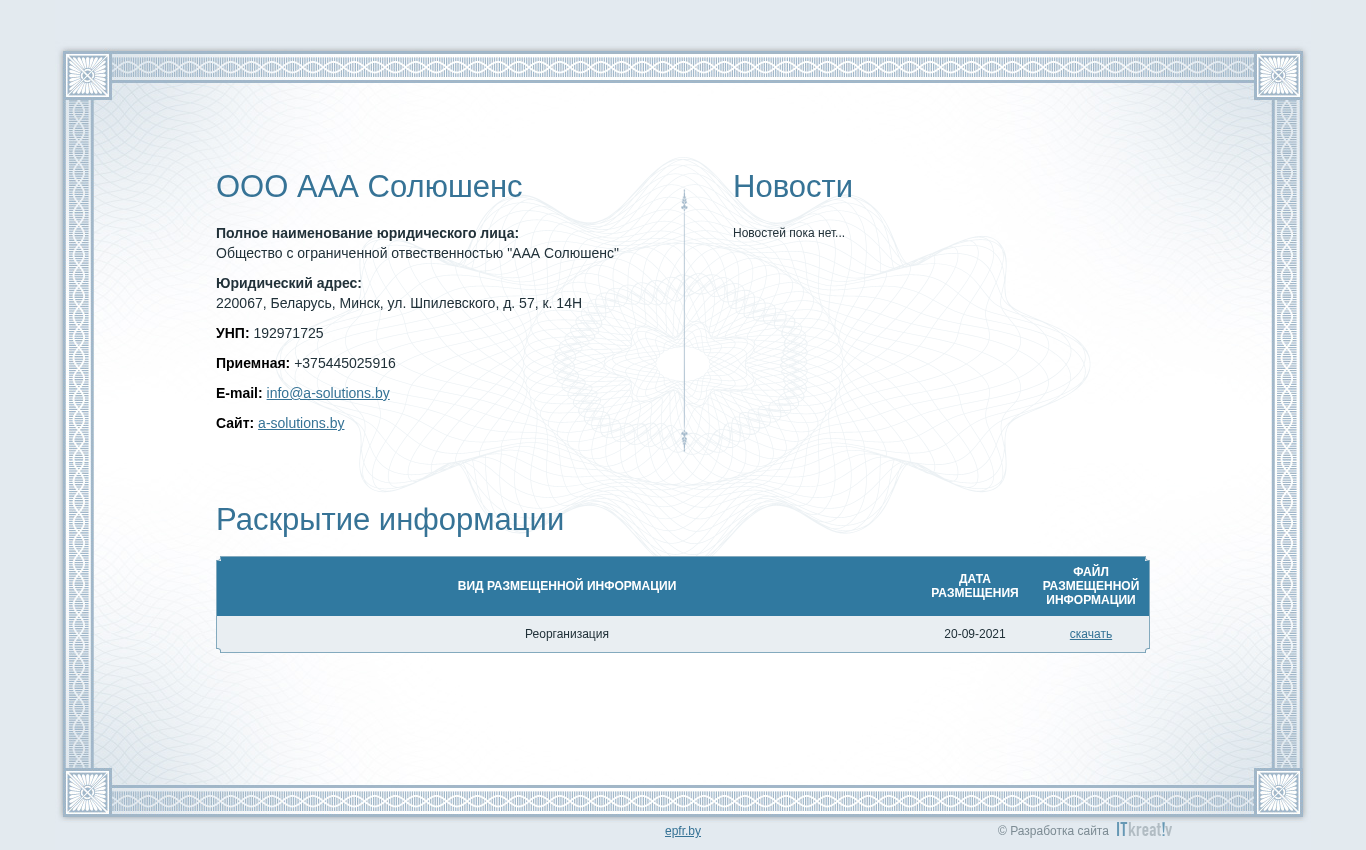Click the Раскрытие информации heading
This screenshot has height=850, width=1366.
pos(390,520)
